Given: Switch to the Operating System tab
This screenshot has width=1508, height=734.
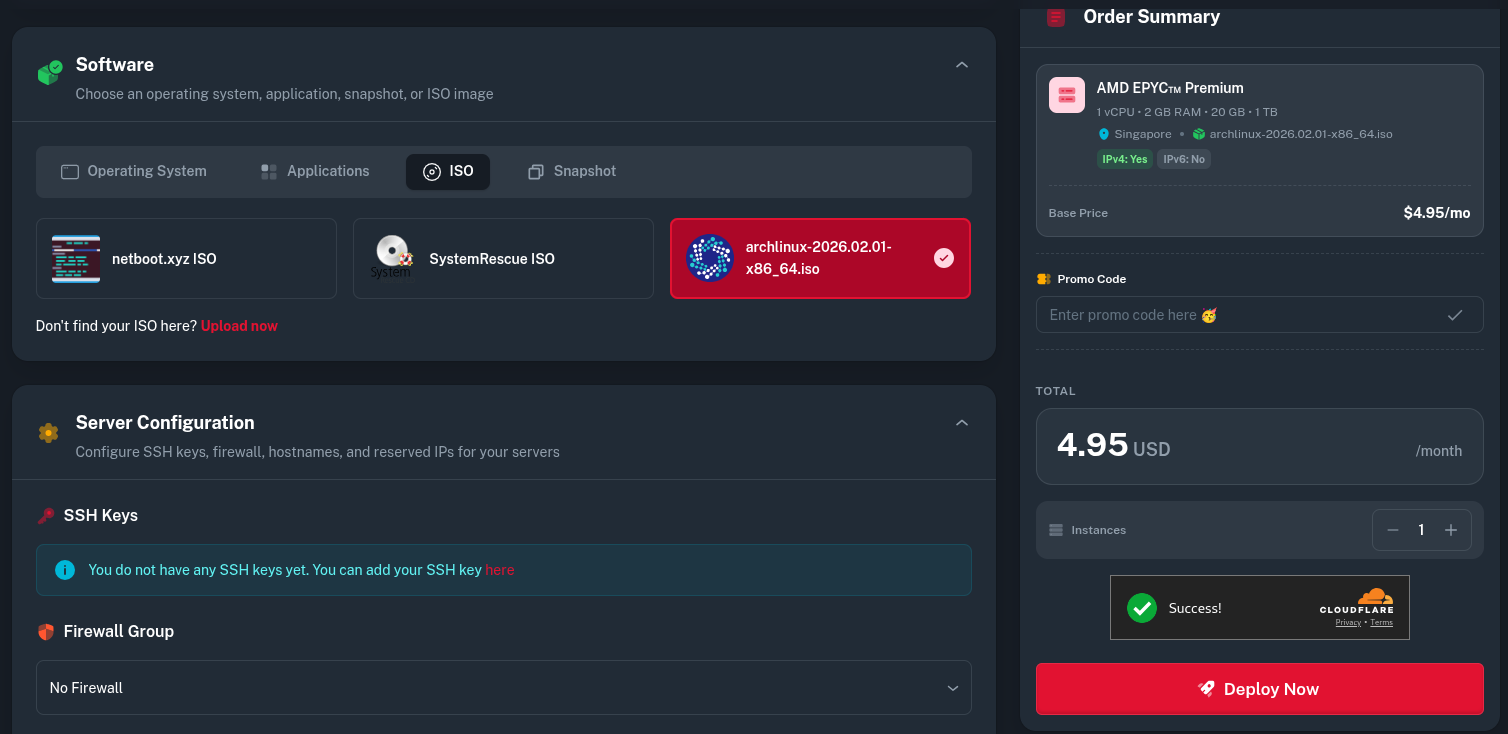Looking at the screenshot, I should 134,171.
